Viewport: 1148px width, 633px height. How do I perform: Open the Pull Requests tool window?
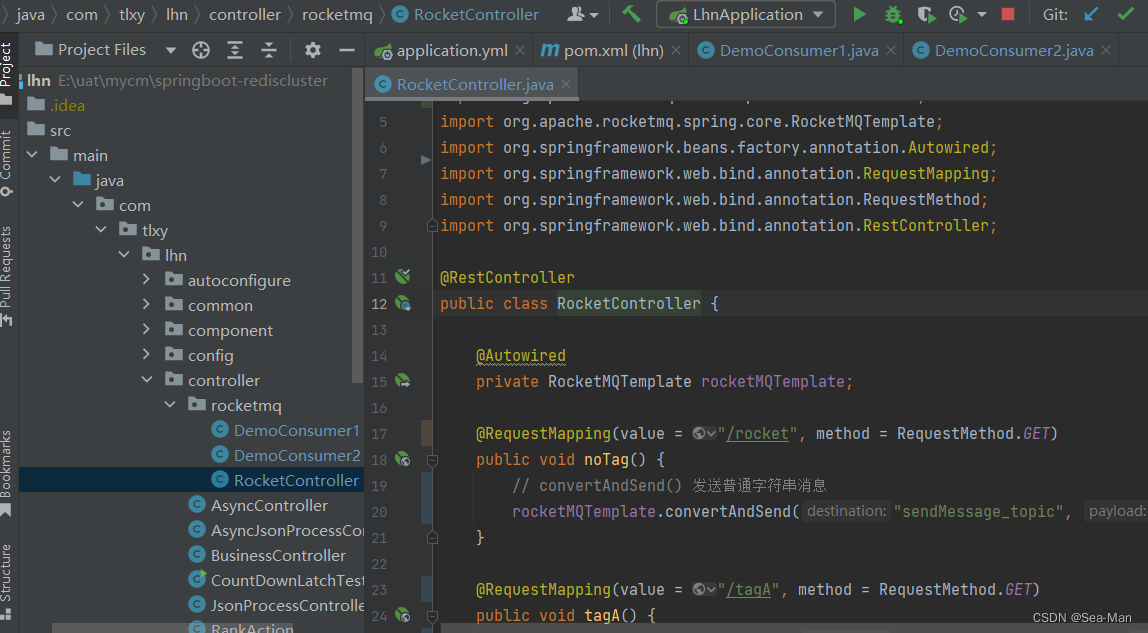click(7, 275)
